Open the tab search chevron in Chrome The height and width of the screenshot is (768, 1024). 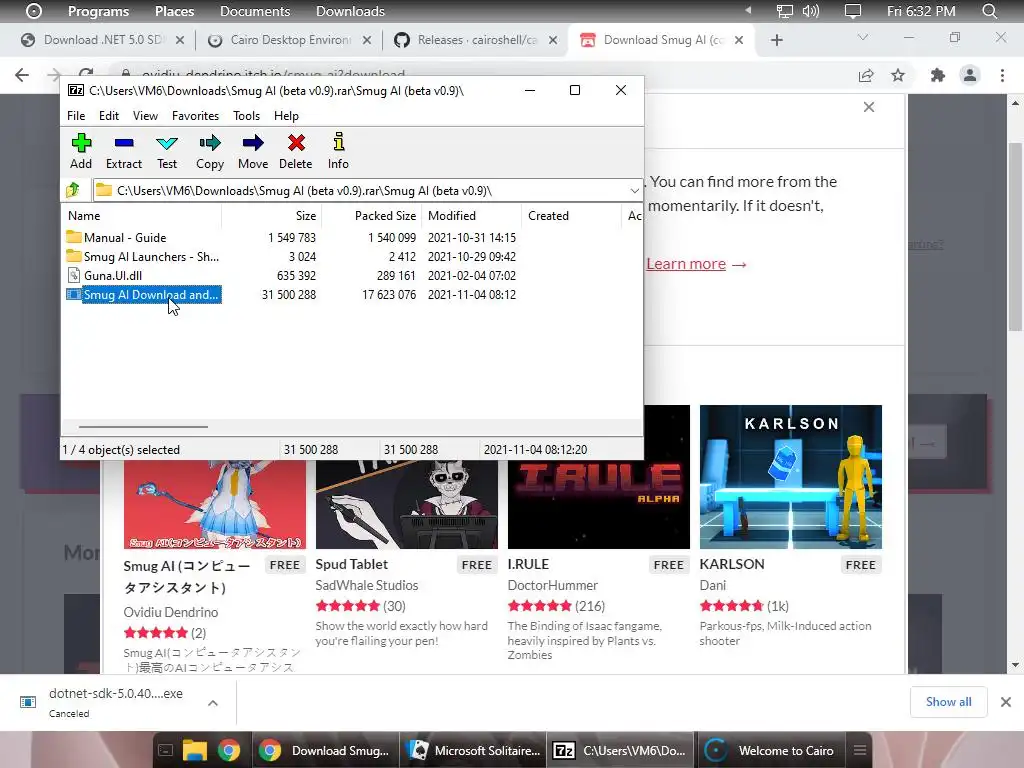[863, 38]
